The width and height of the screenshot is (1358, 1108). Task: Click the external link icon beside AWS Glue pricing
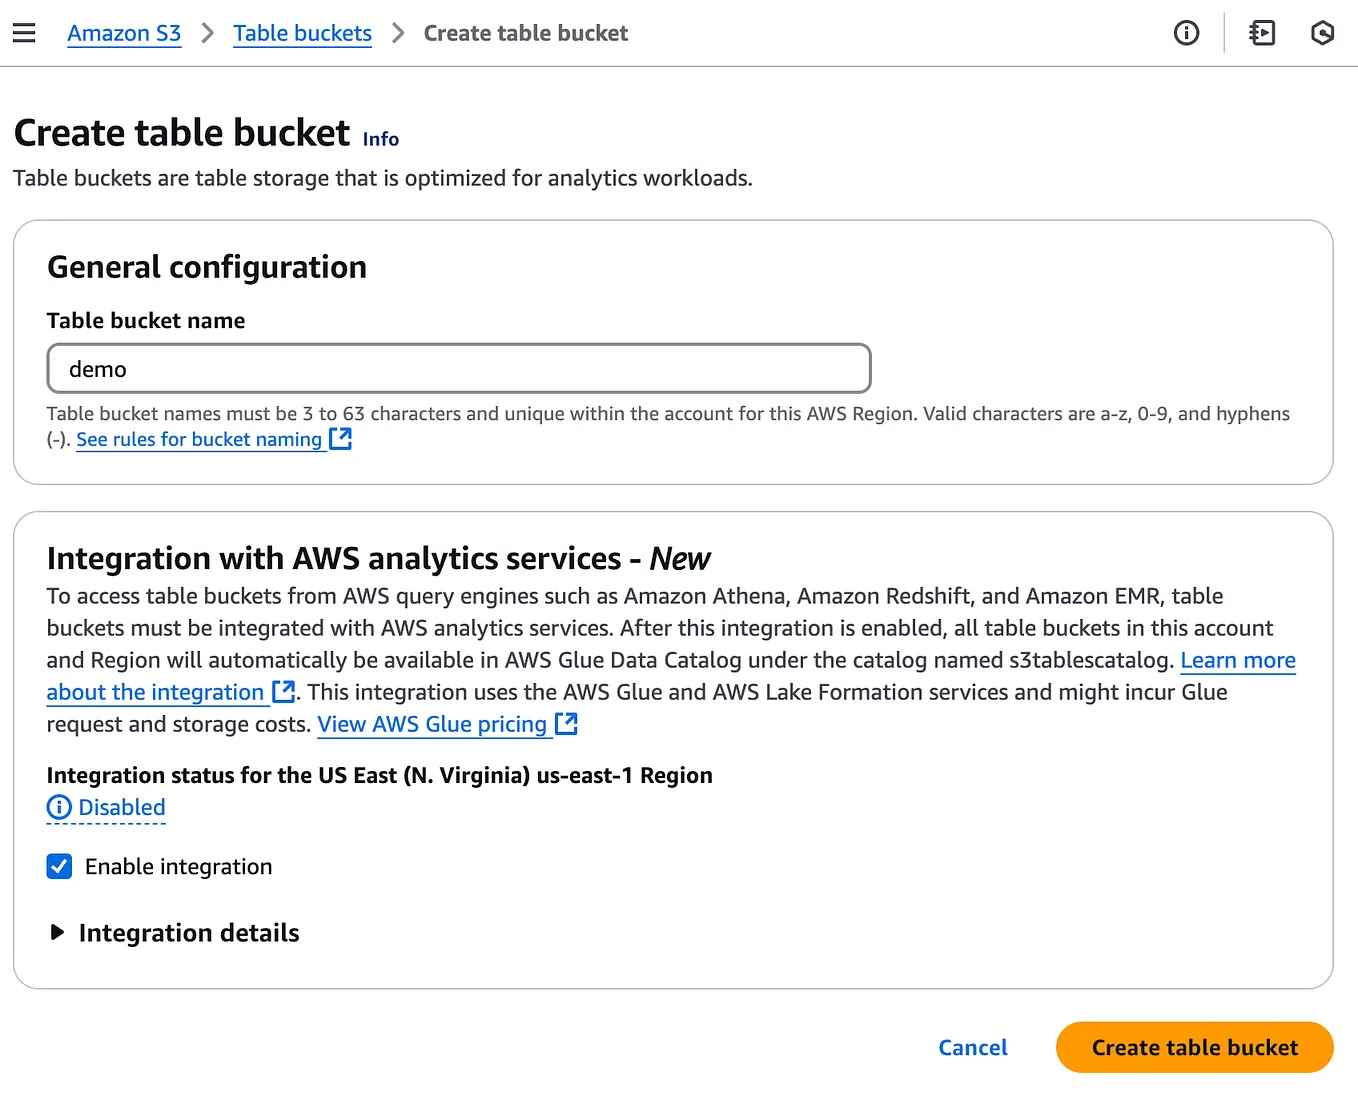[566, 723]
